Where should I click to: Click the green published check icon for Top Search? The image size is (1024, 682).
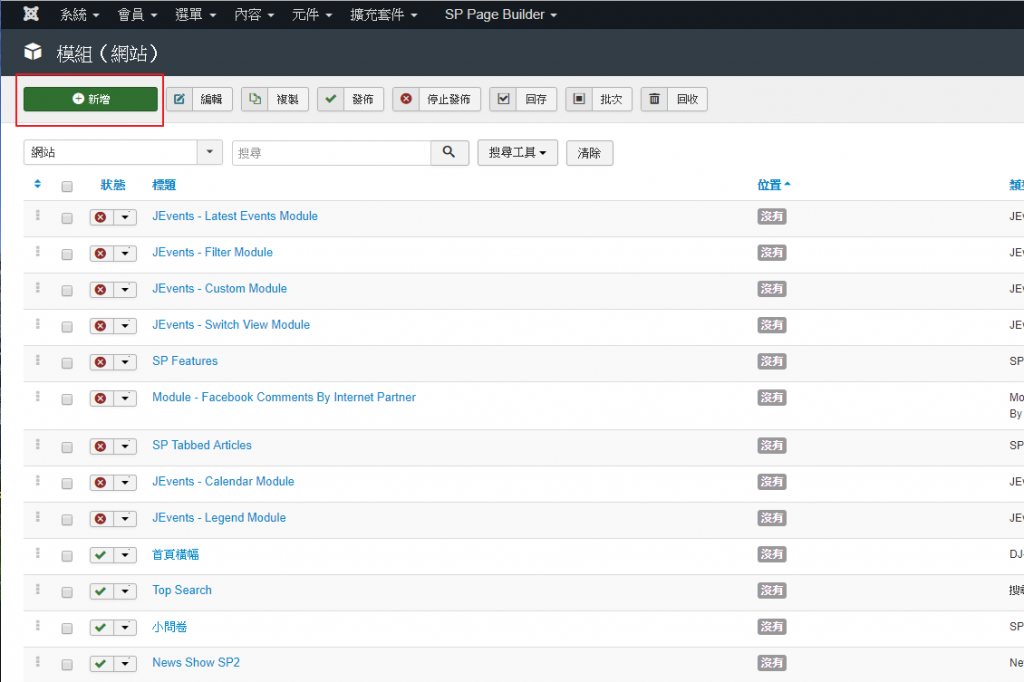click(100, 592)
